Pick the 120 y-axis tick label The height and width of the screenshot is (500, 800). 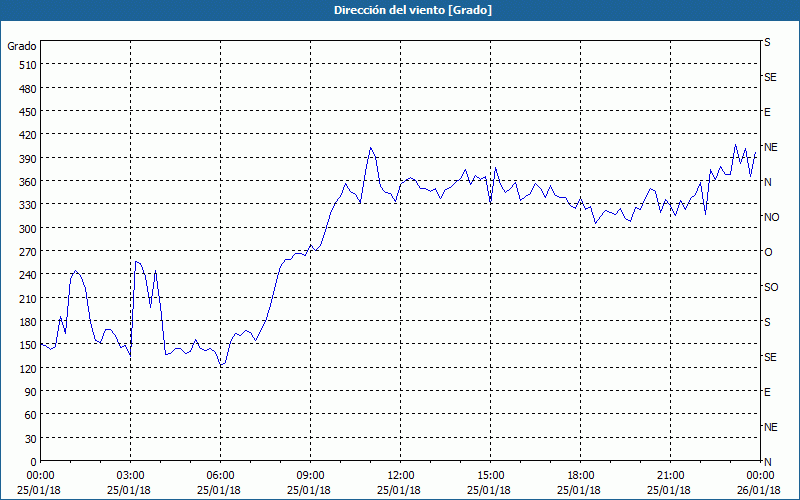tap(28, 369)
